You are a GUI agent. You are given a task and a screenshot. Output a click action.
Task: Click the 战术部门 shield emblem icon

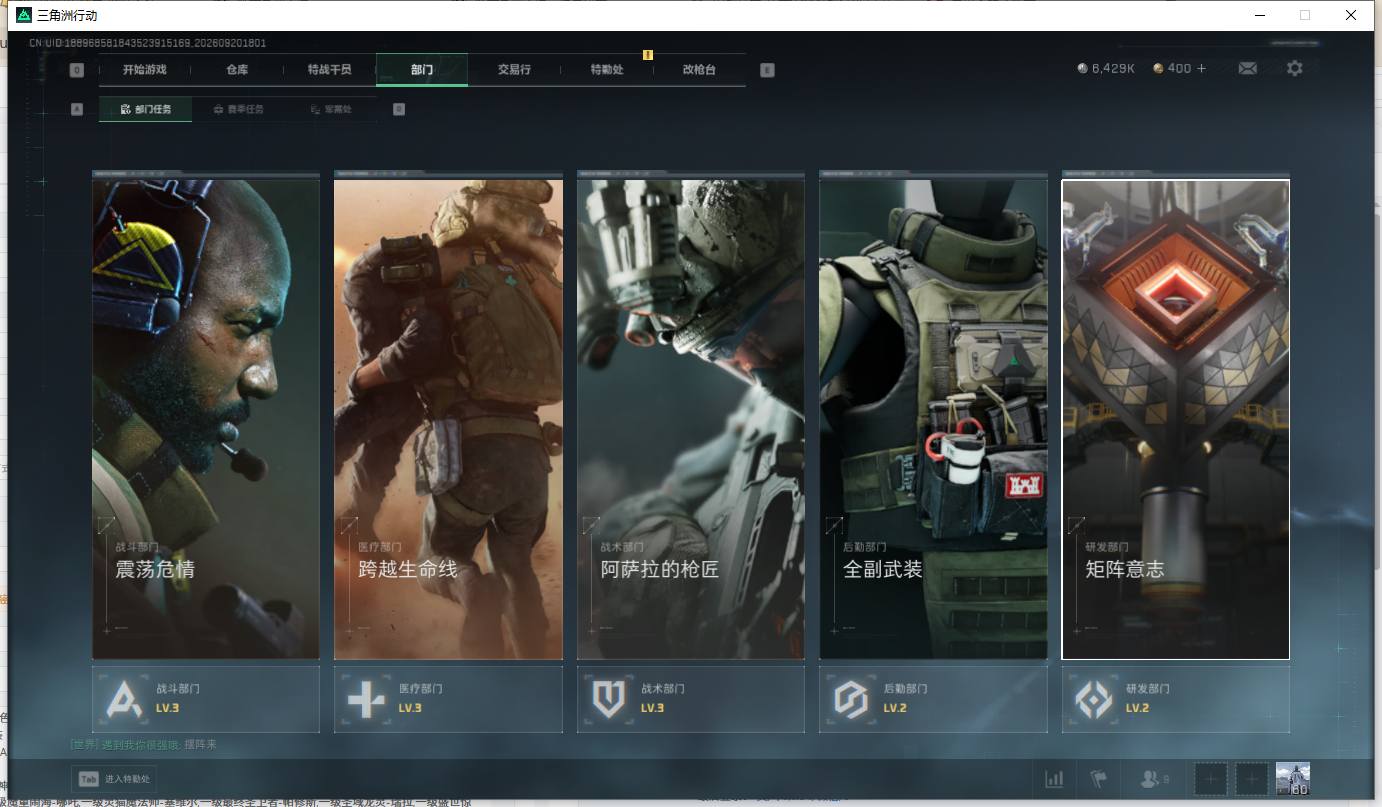608,699
